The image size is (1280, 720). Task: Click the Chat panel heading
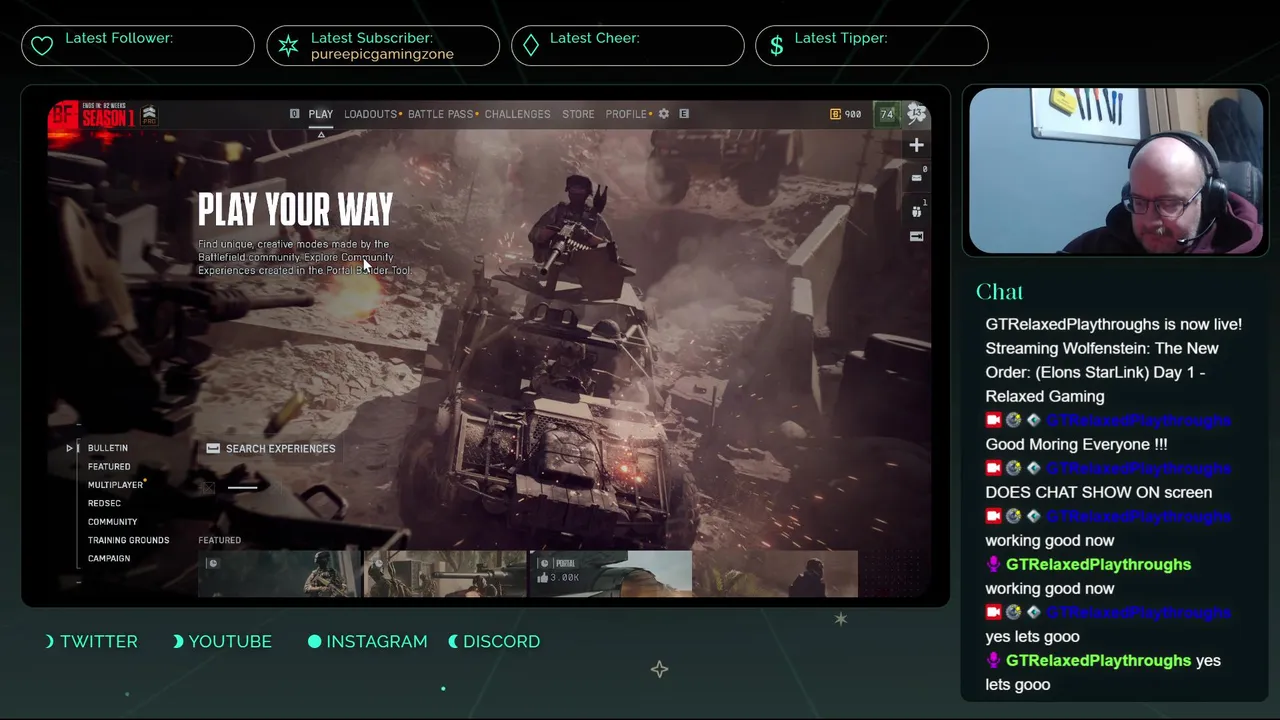[x=999, y=292]
